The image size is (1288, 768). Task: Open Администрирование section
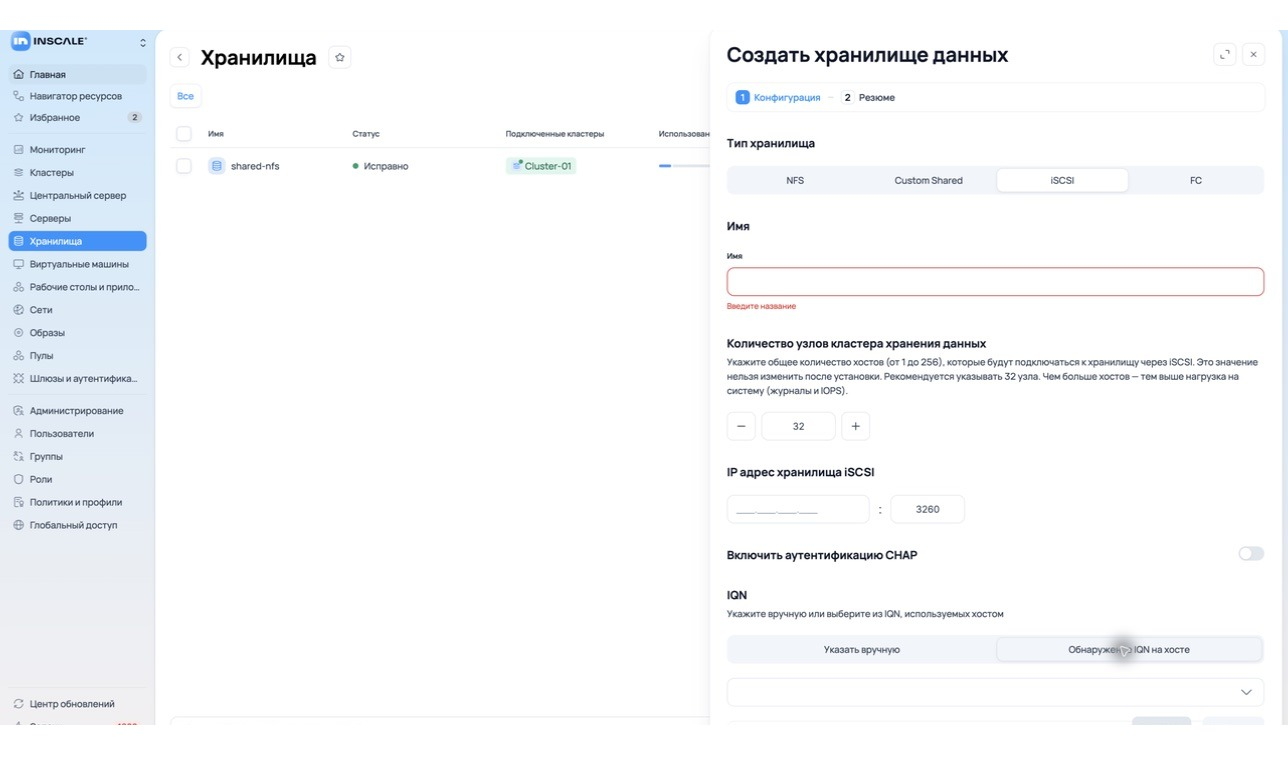point(77,411)
